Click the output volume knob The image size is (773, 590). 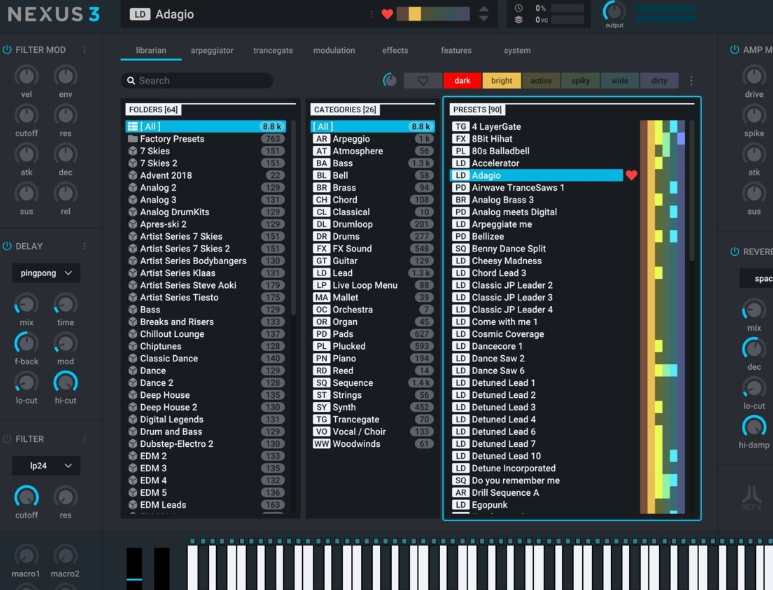[613, 12]
